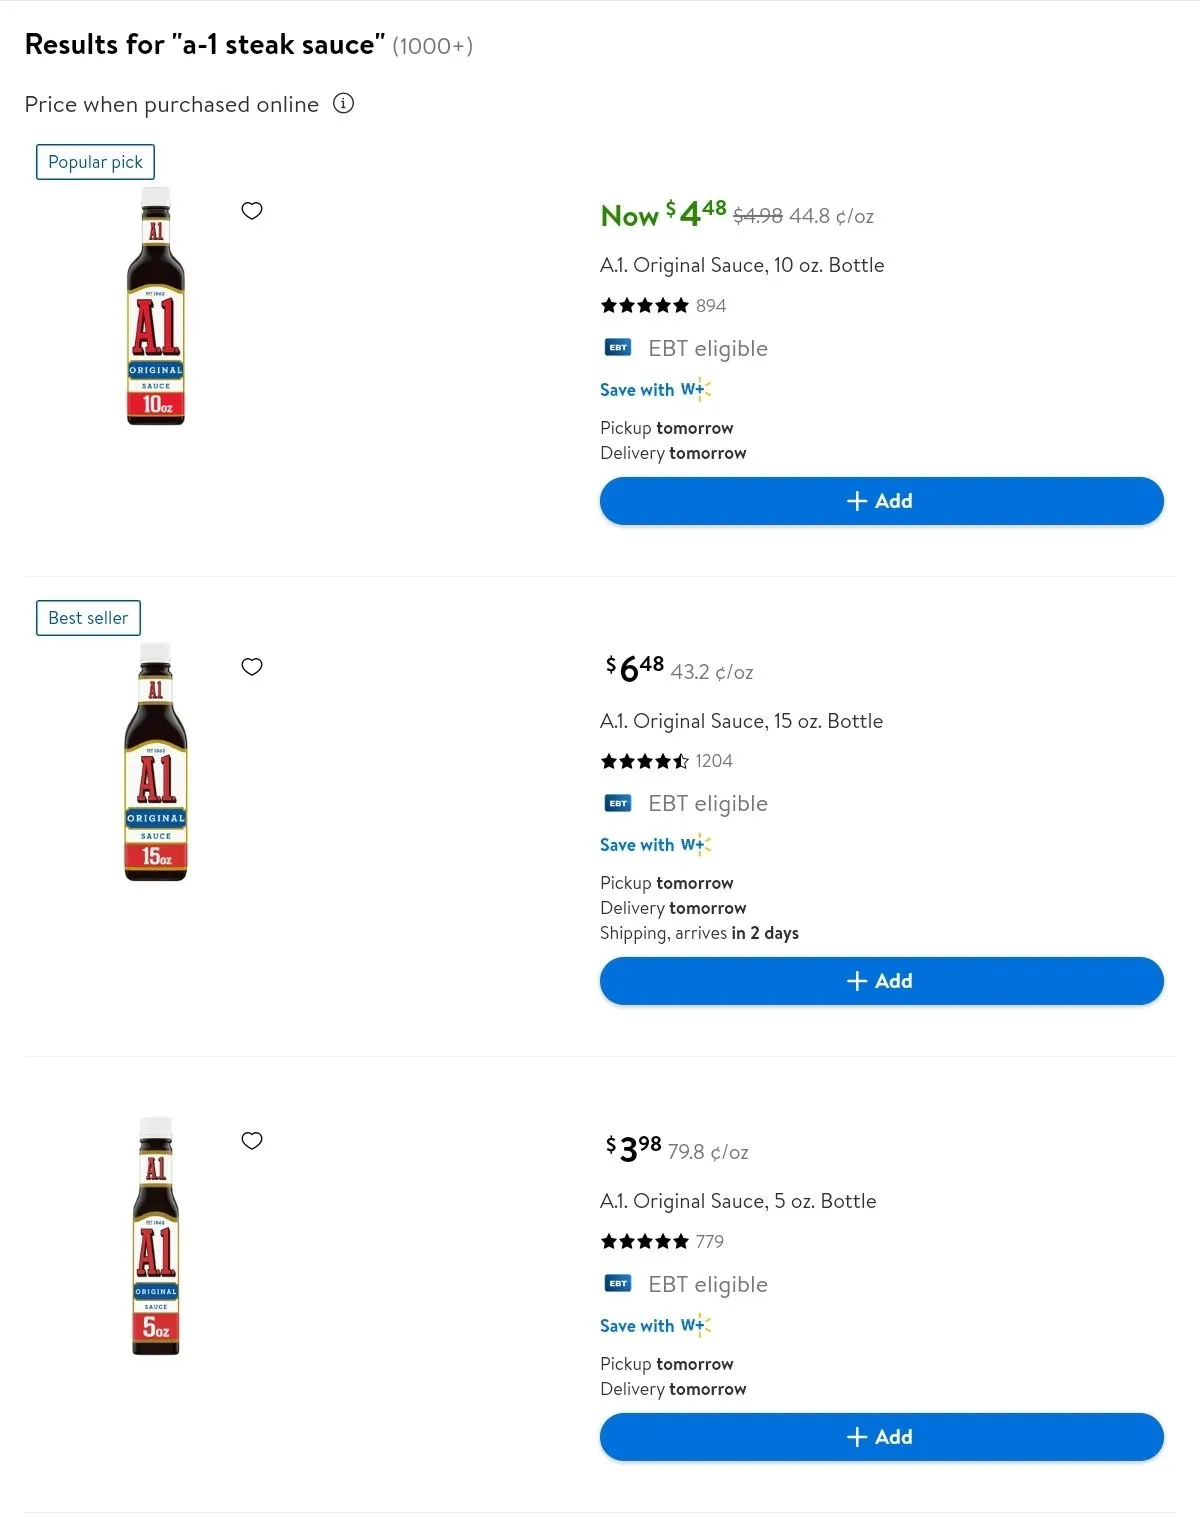View the 10 oz bottle product image
Image resolution: width=1200 pixels, height=1517 pixels.
coord(156,307)
